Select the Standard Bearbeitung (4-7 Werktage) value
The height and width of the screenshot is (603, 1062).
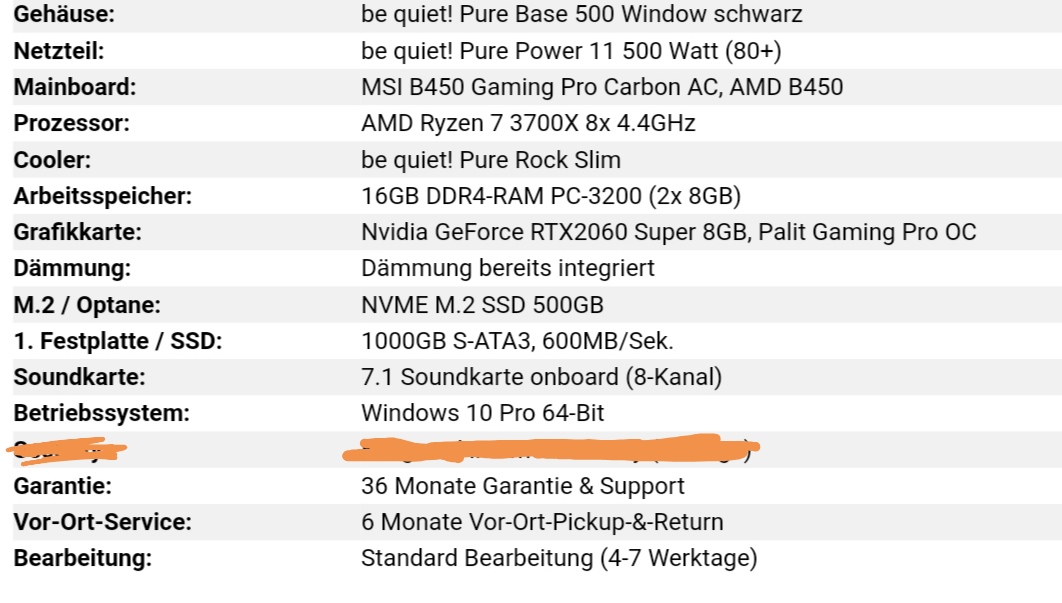click(x=559, y=559)
